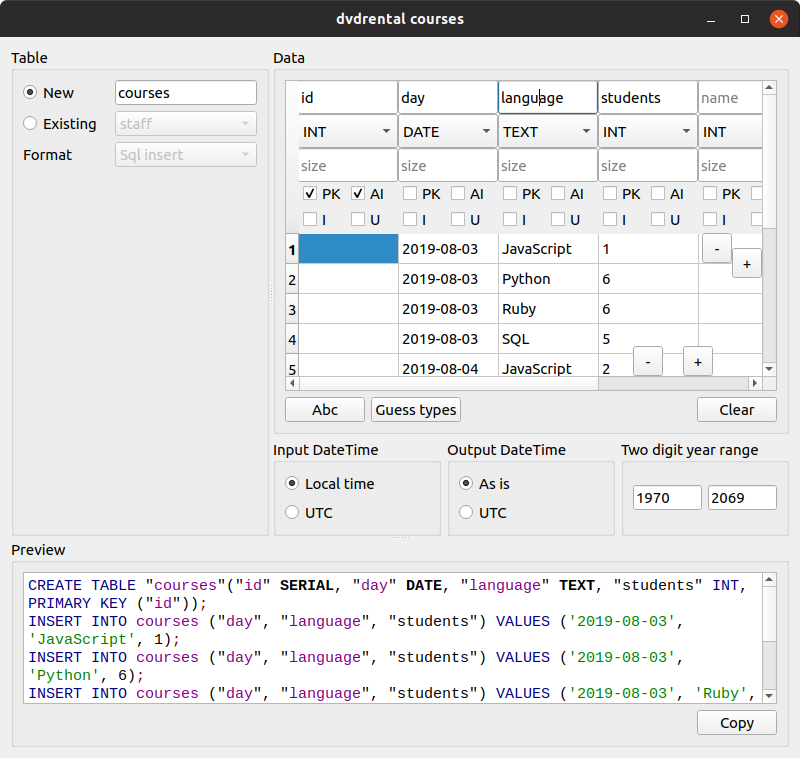Edit the 1970 two digit year field
Viewport: 800px width, 758px height.
(x=666, y=497)
